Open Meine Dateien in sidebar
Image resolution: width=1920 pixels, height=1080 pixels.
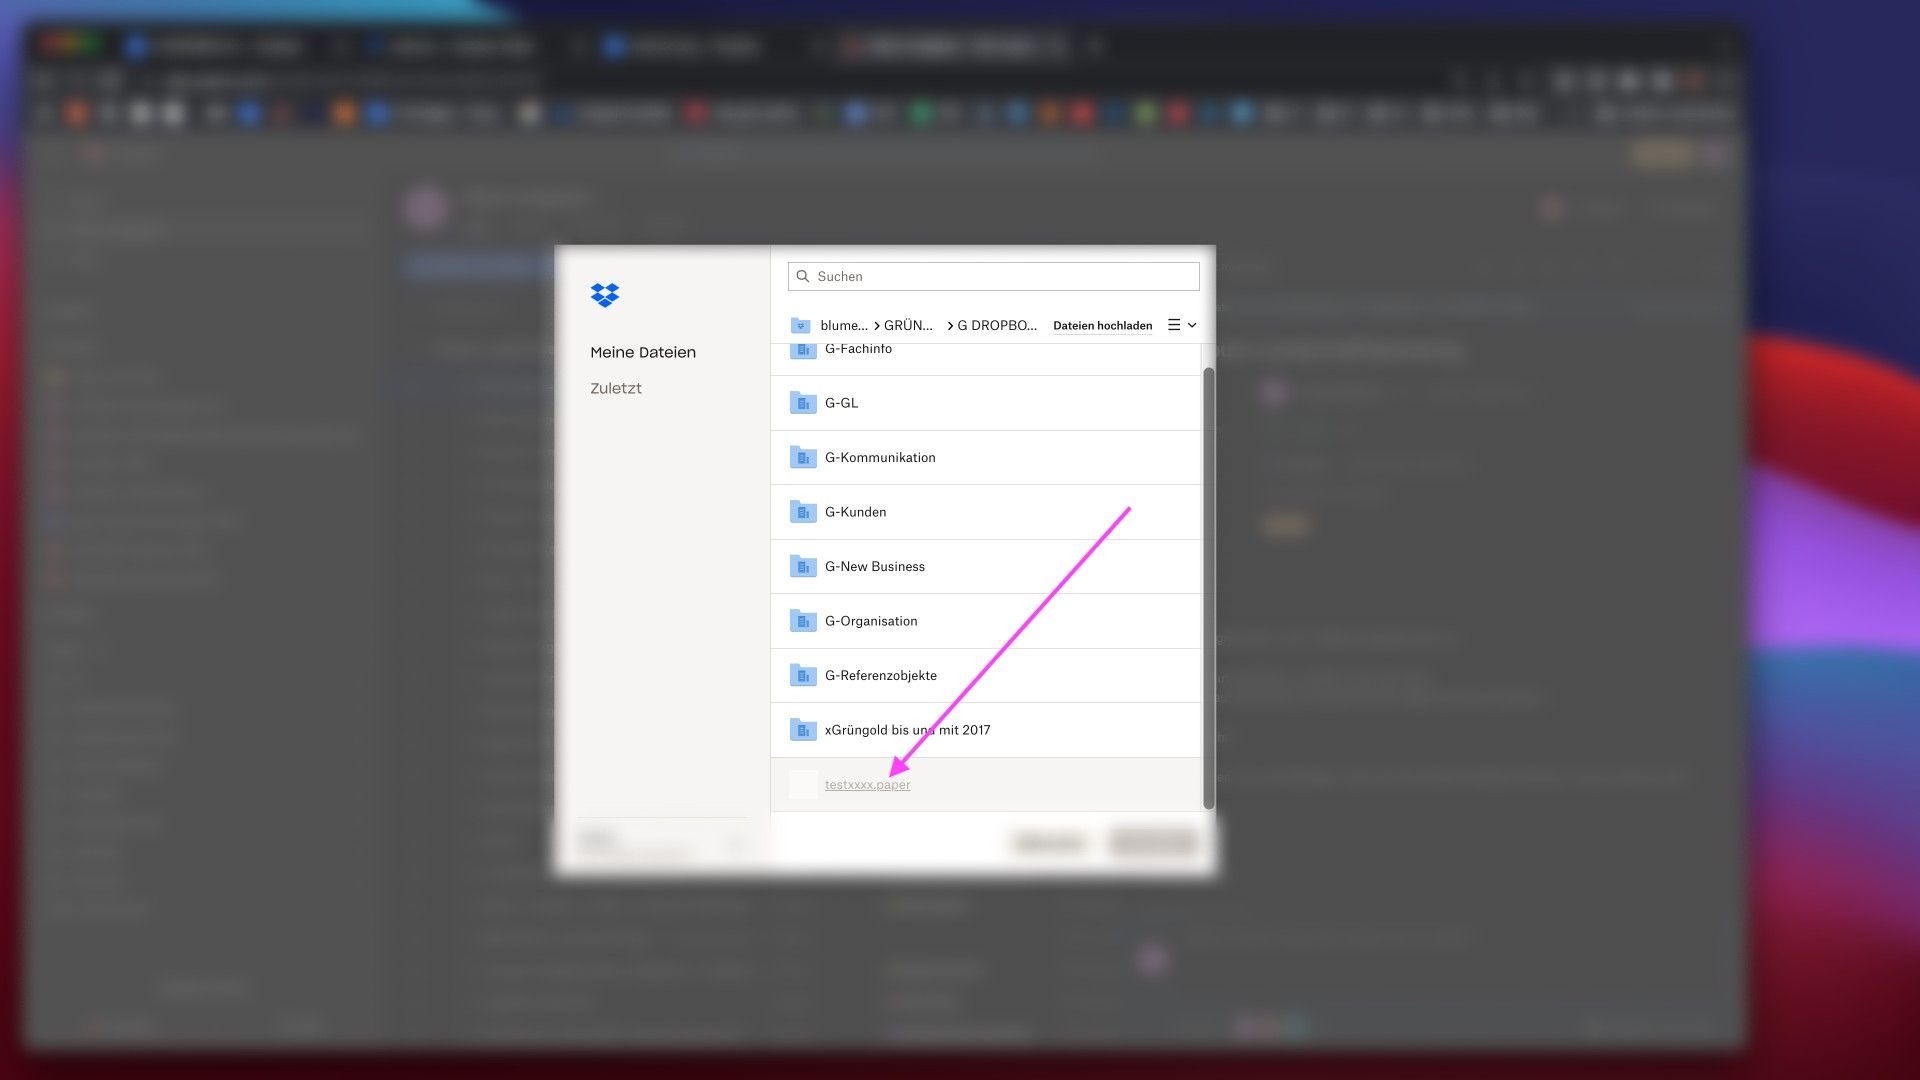coord(643,352)
